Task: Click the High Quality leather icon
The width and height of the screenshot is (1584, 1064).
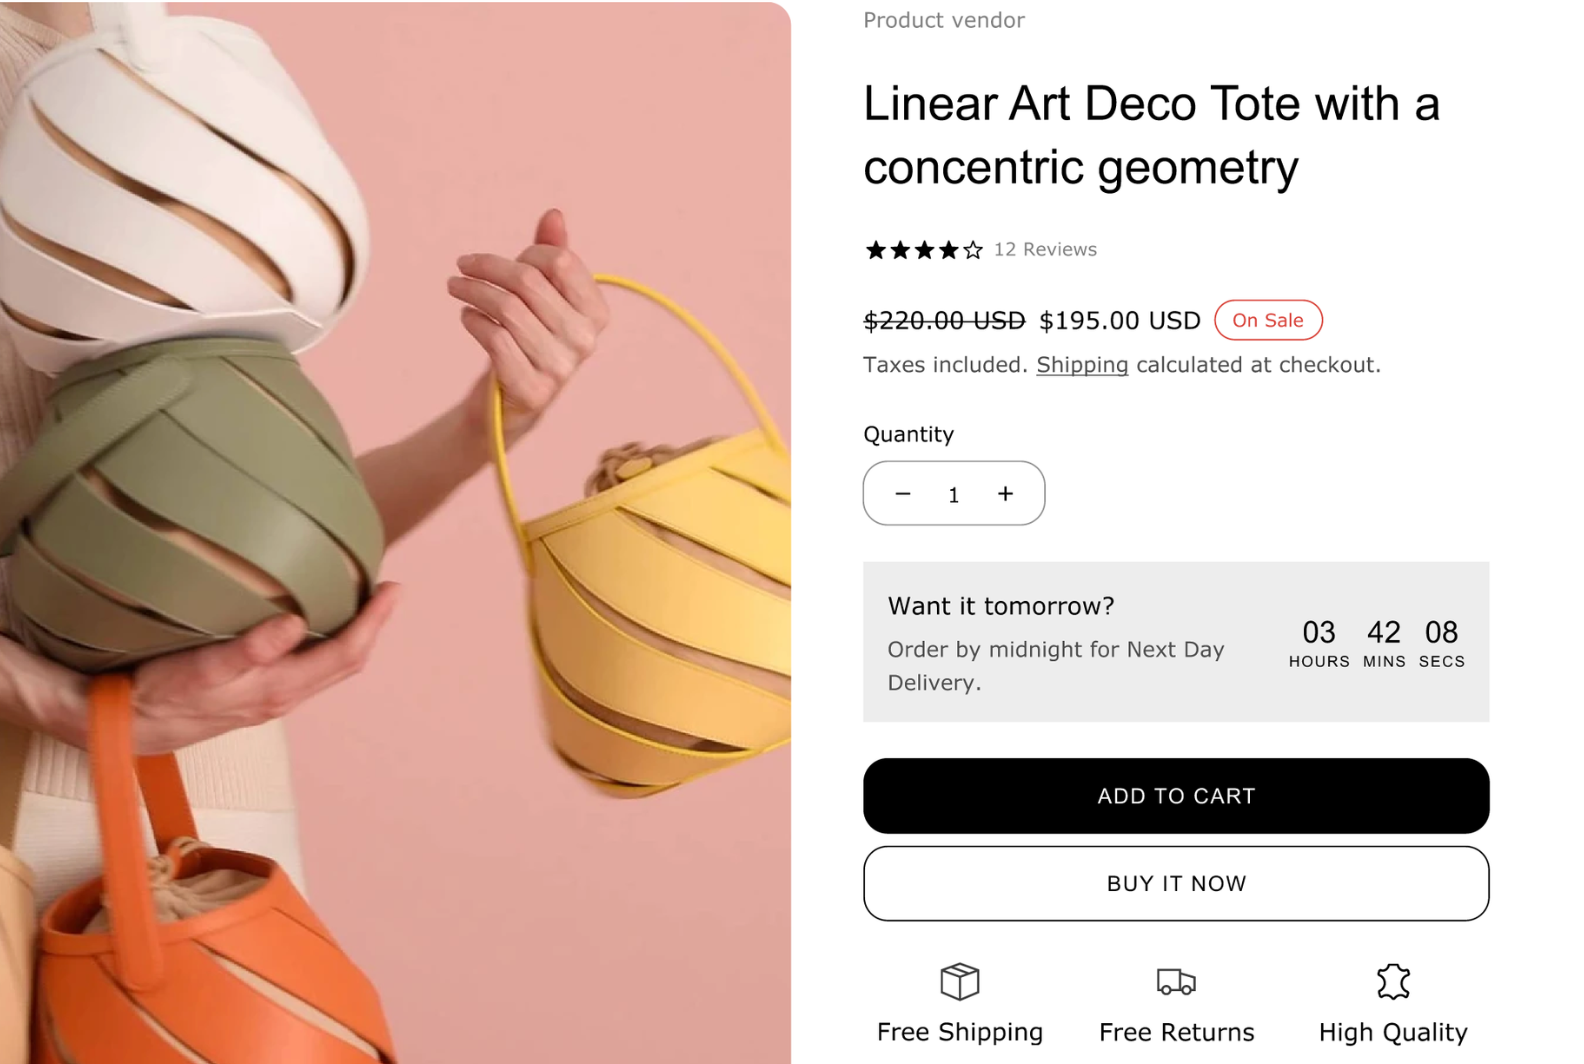Action: point(1392,982)
